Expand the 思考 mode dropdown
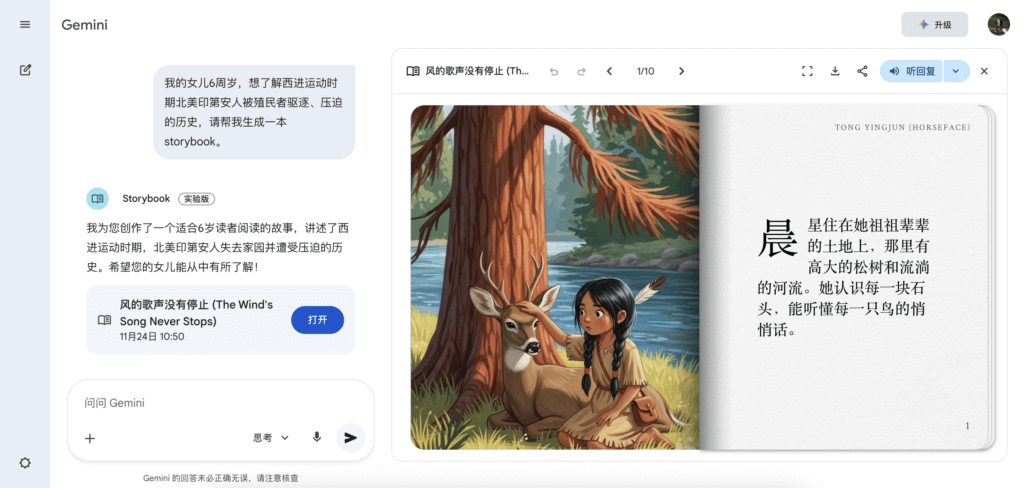 (x=271, y=438)
